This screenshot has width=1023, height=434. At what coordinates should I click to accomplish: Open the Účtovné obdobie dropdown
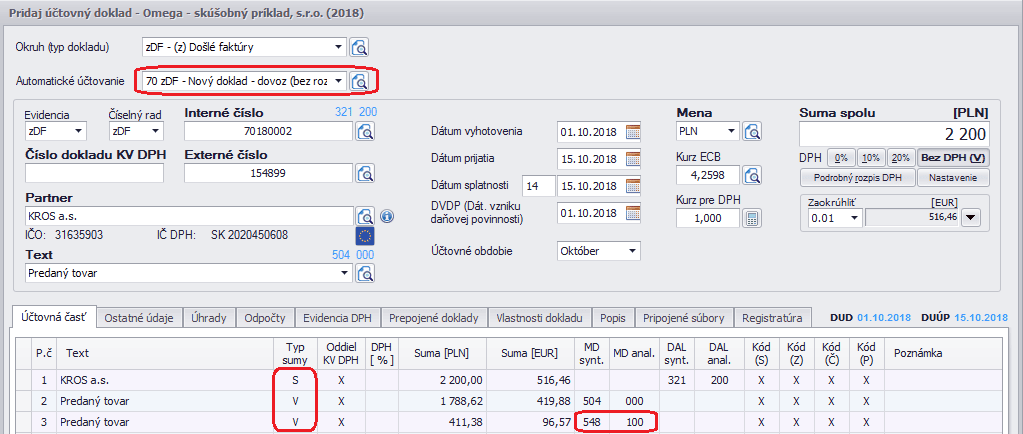coord(631,250)
